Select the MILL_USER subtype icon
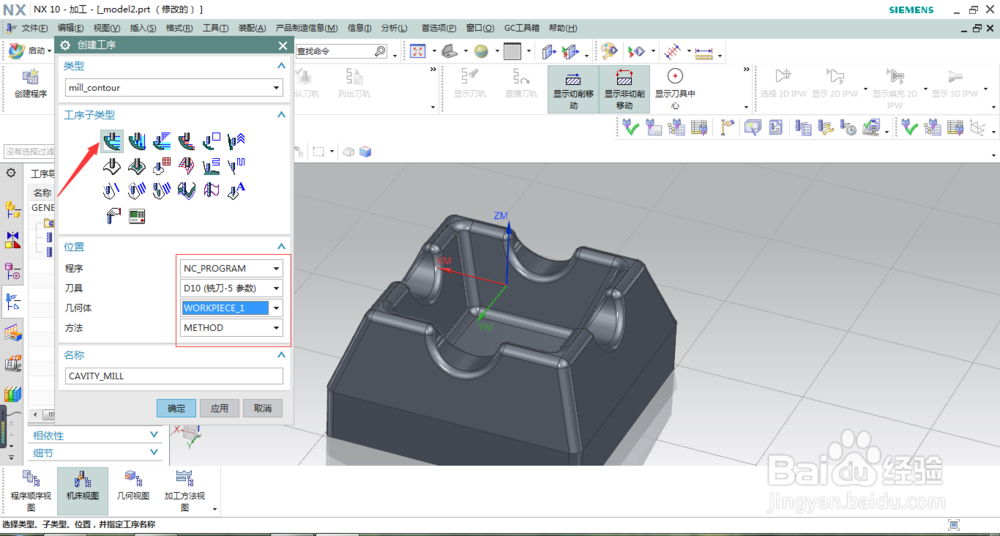 click(112, 216)
